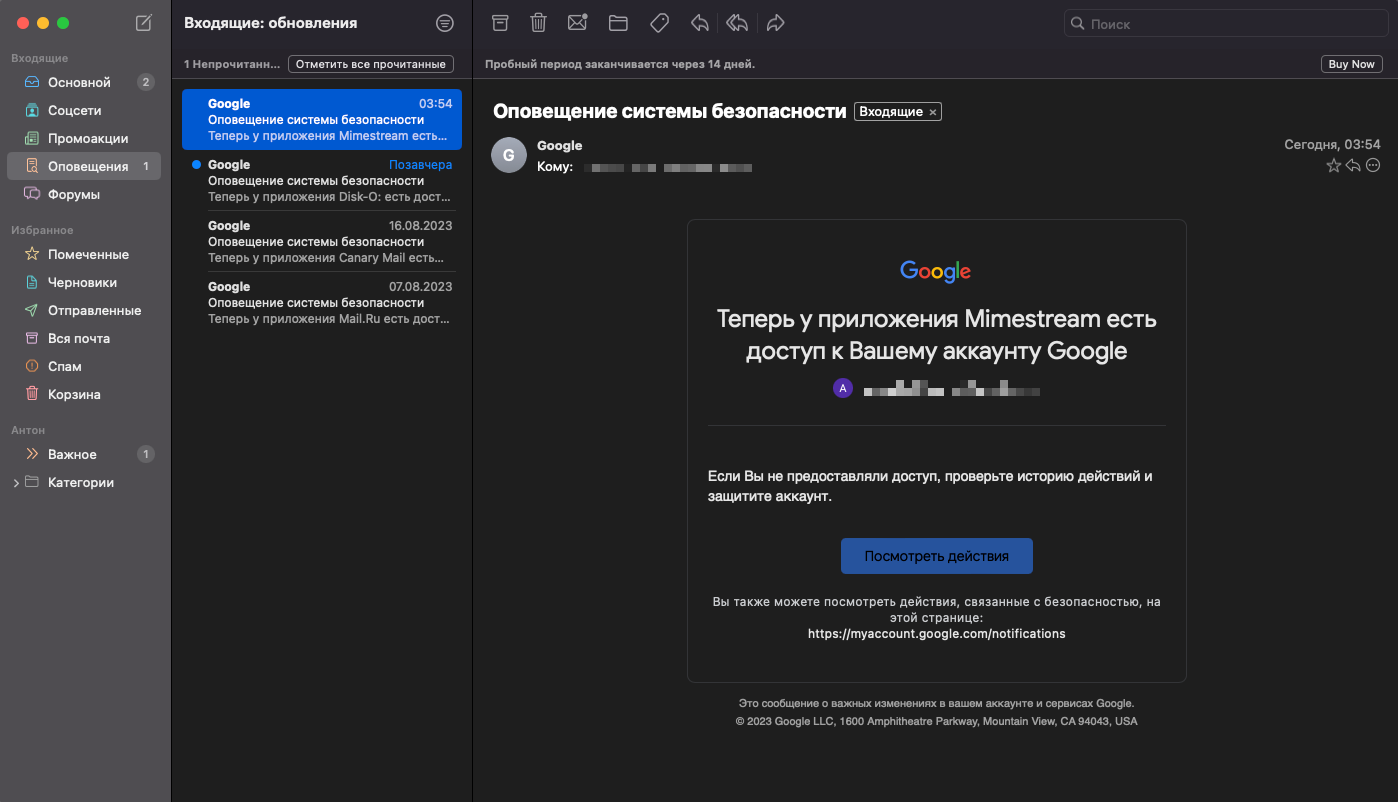Open Промоакции category

pyautogui.click(x=83, y=138)
